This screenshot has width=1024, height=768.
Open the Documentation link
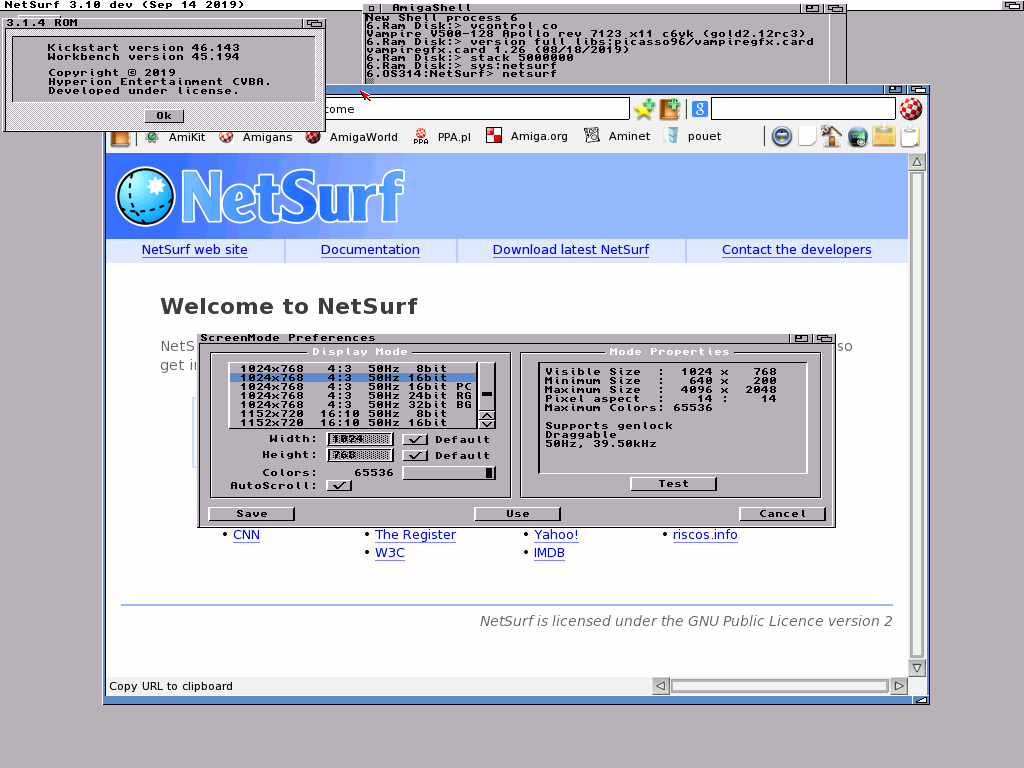370,249
